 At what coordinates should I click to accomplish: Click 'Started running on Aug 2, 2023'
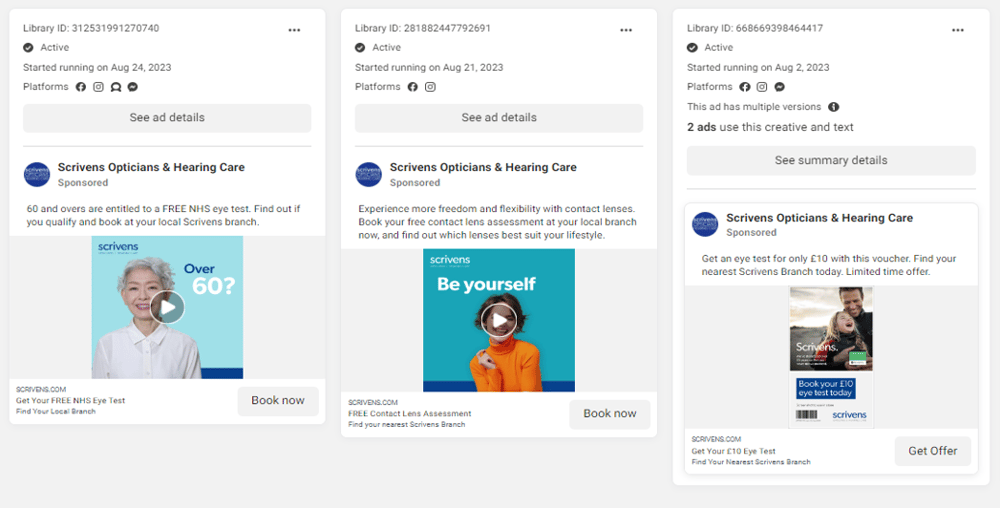pyautogui.click(x=758, y=68)
